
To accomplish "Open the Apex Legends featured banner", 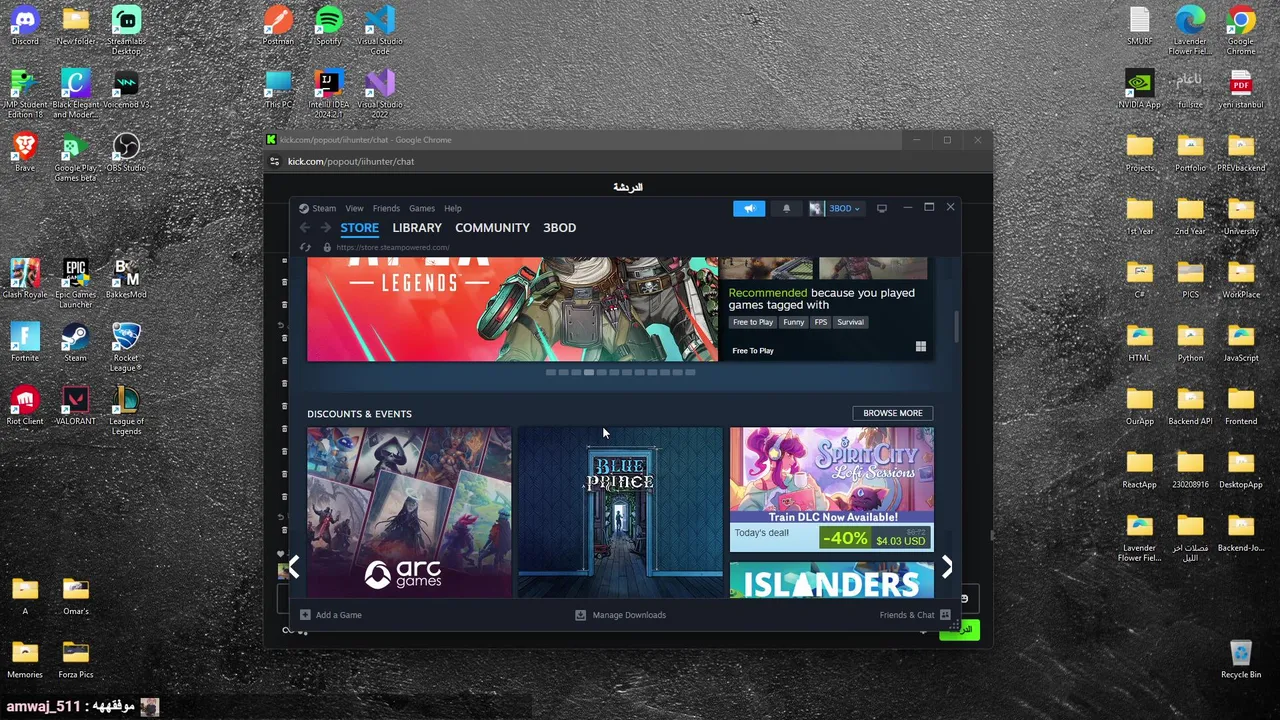I will (x=512, y=309).
